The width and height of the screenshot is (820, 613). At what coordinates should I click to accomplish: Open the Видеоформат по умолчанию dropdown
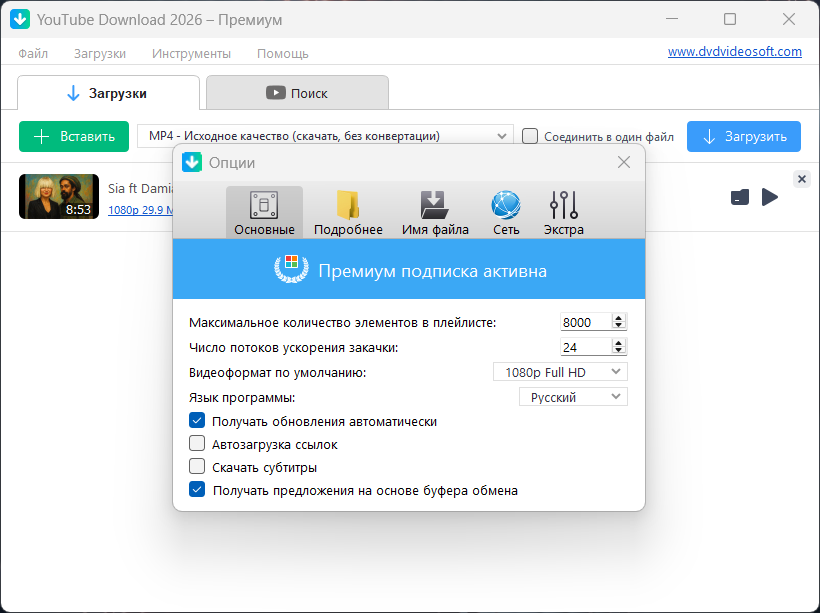[560, 372]
